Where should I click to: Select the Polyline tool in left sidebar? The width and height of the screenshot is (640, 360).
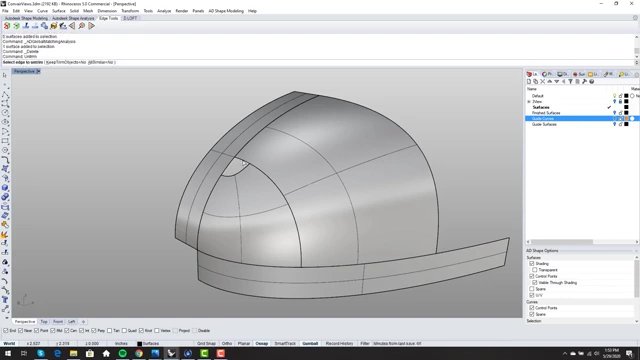tap(5, 94)
